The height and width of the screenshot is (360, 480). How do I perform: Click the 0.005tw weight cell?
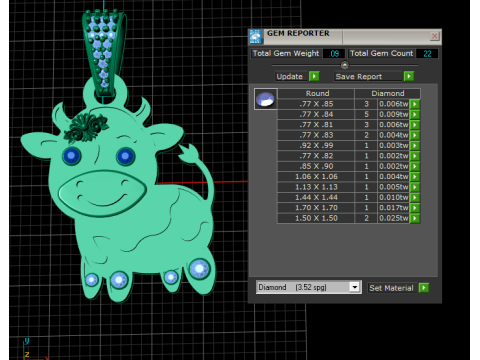(x=393, y=187)
